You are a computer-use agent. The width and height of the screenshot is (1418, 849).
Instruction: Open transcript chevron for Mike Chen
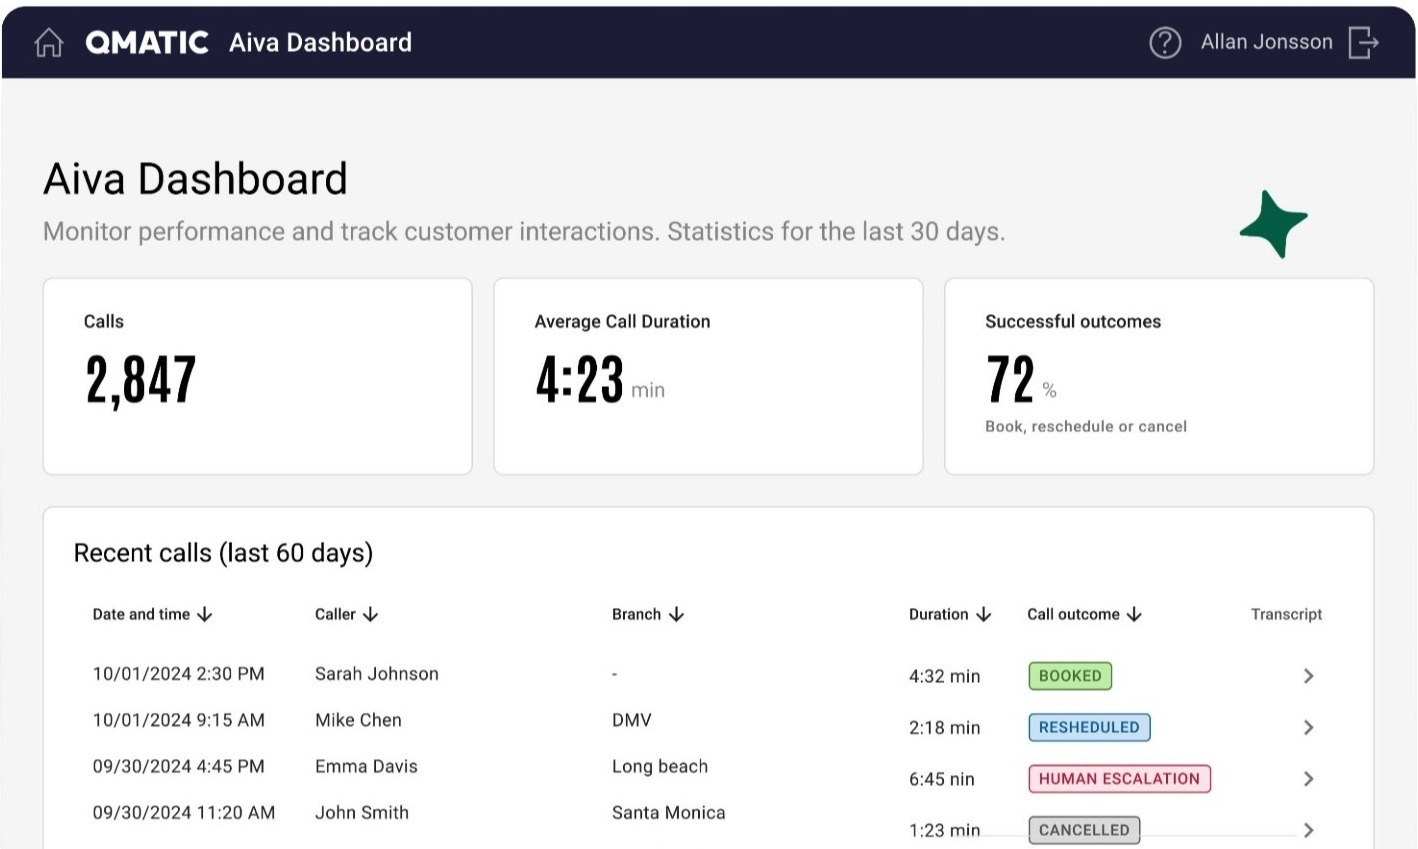click(x=1308, y=727)
